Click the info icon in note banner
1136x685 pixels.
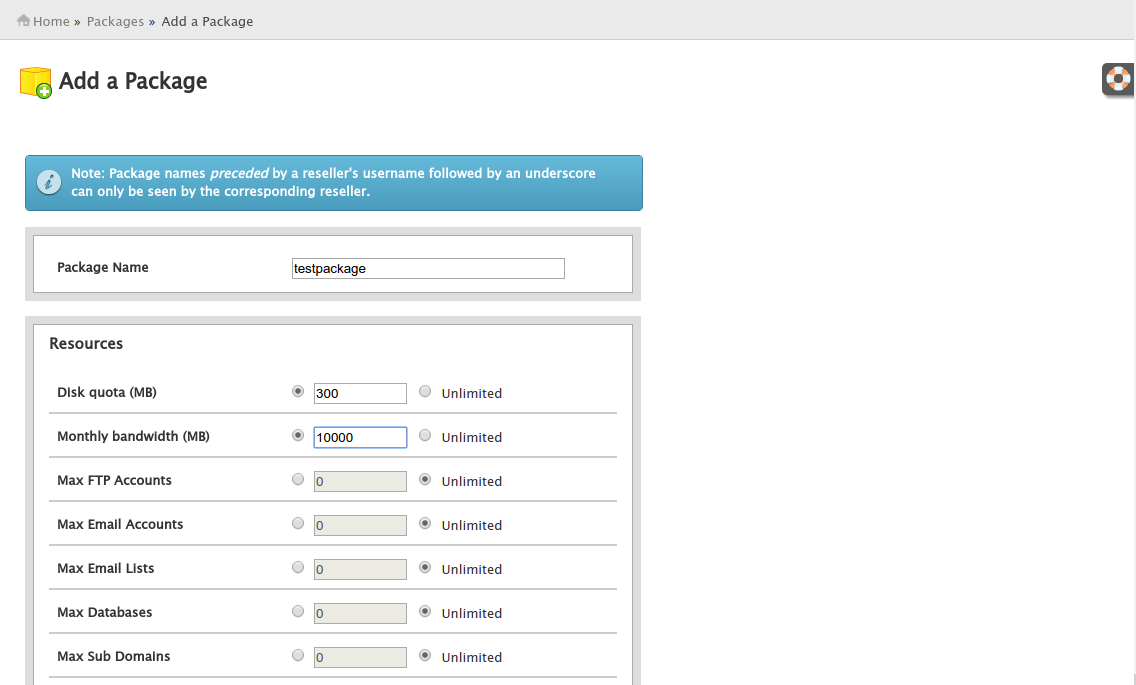[x=48, y=182]
